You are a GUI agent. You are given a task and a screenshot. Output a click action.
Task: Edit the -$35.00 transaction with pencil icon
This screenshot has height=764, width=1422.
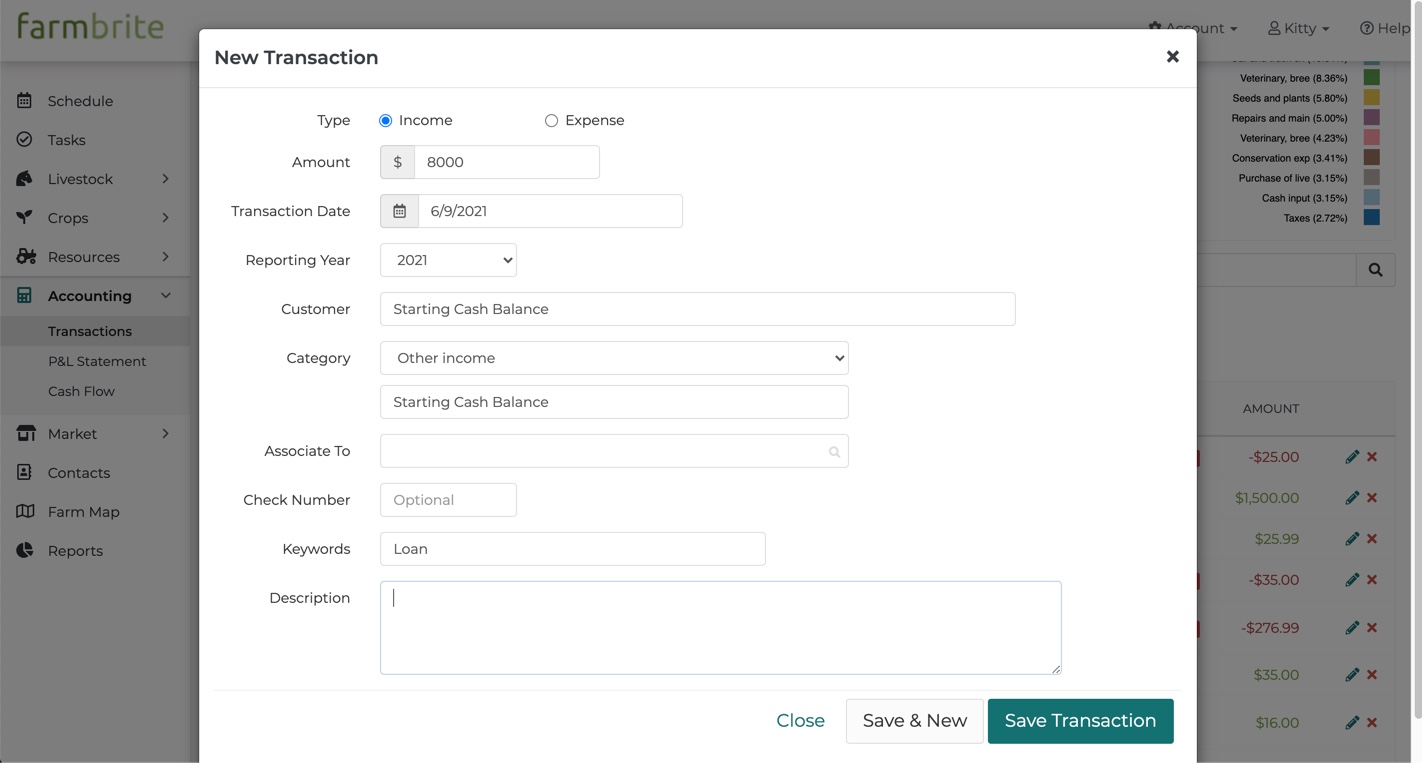click(x=1352, y=580)
